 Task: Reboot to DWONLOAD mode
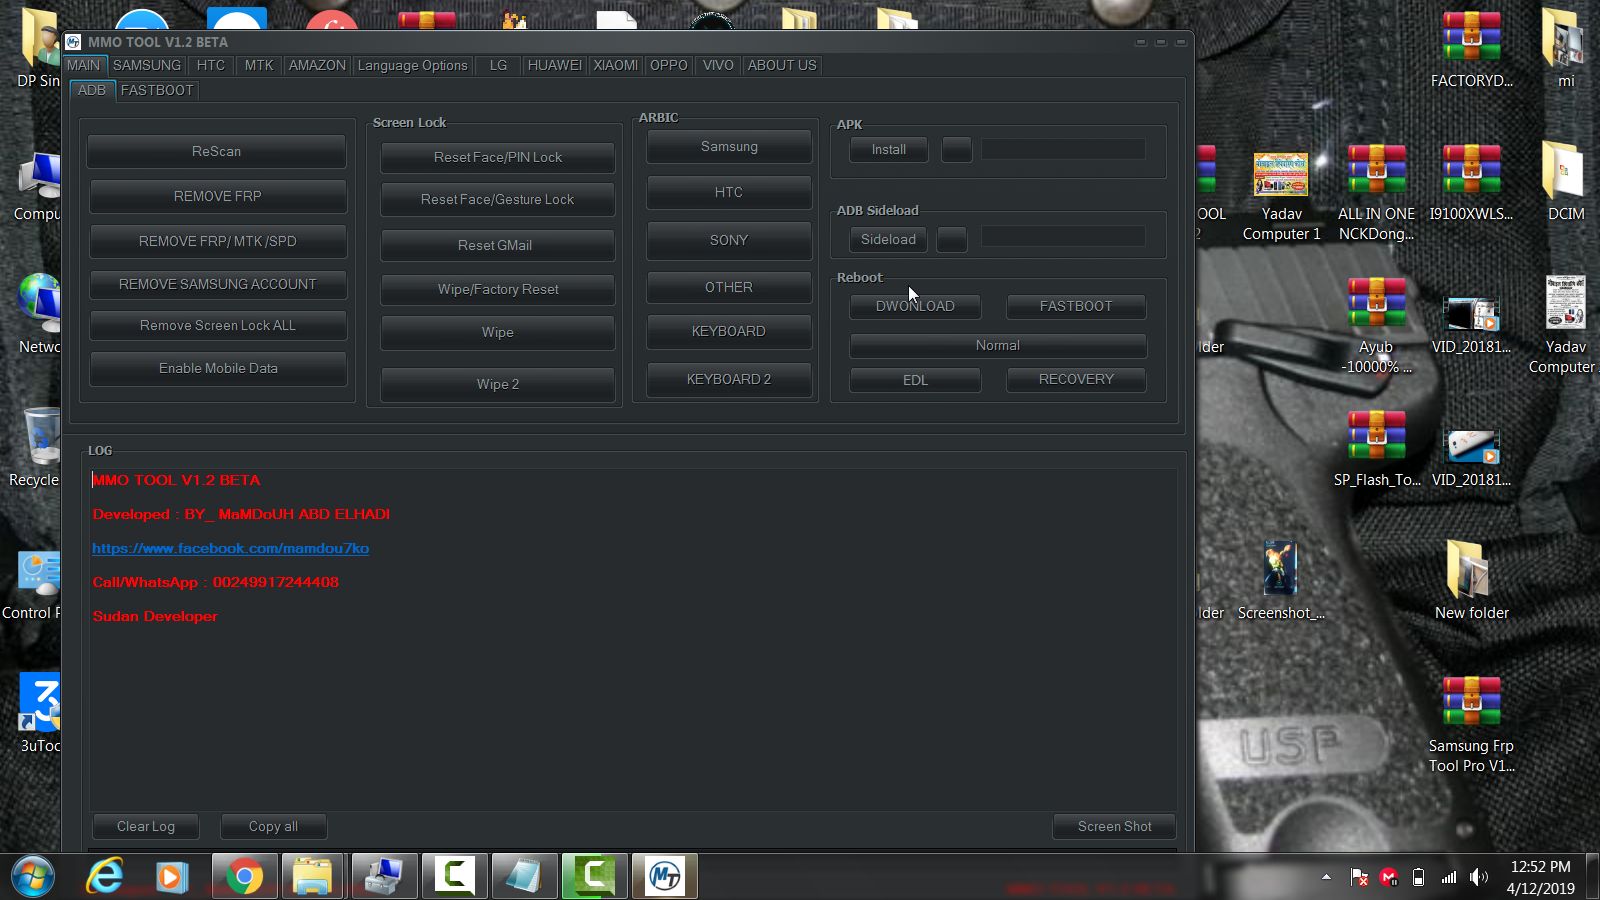915,307
